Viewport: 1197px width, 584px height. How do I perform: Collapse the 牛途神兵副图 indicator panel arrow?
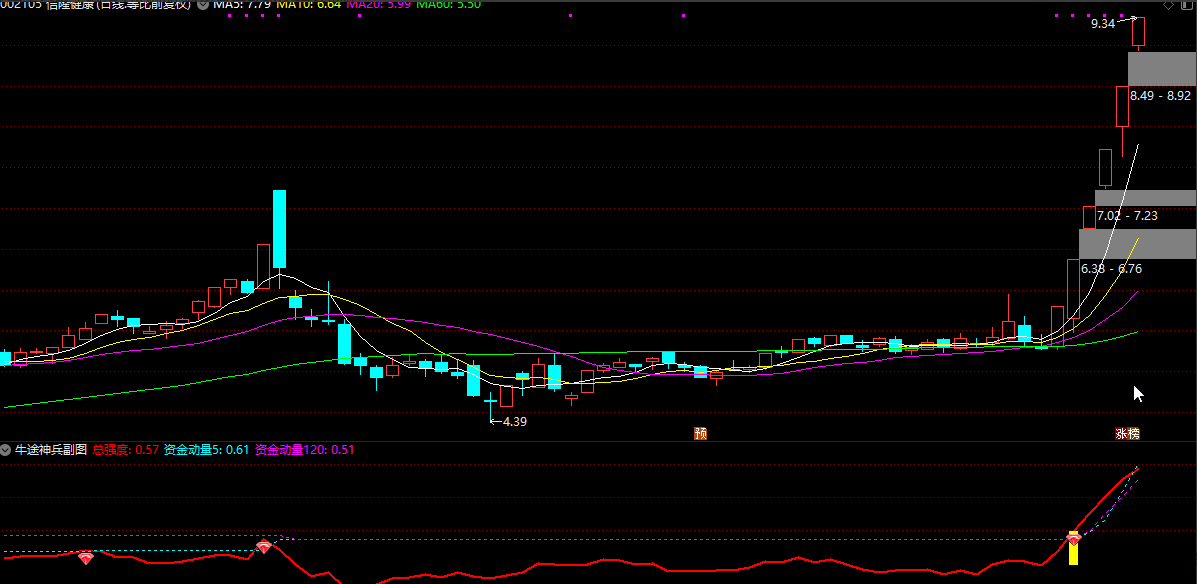coord(6,450)
